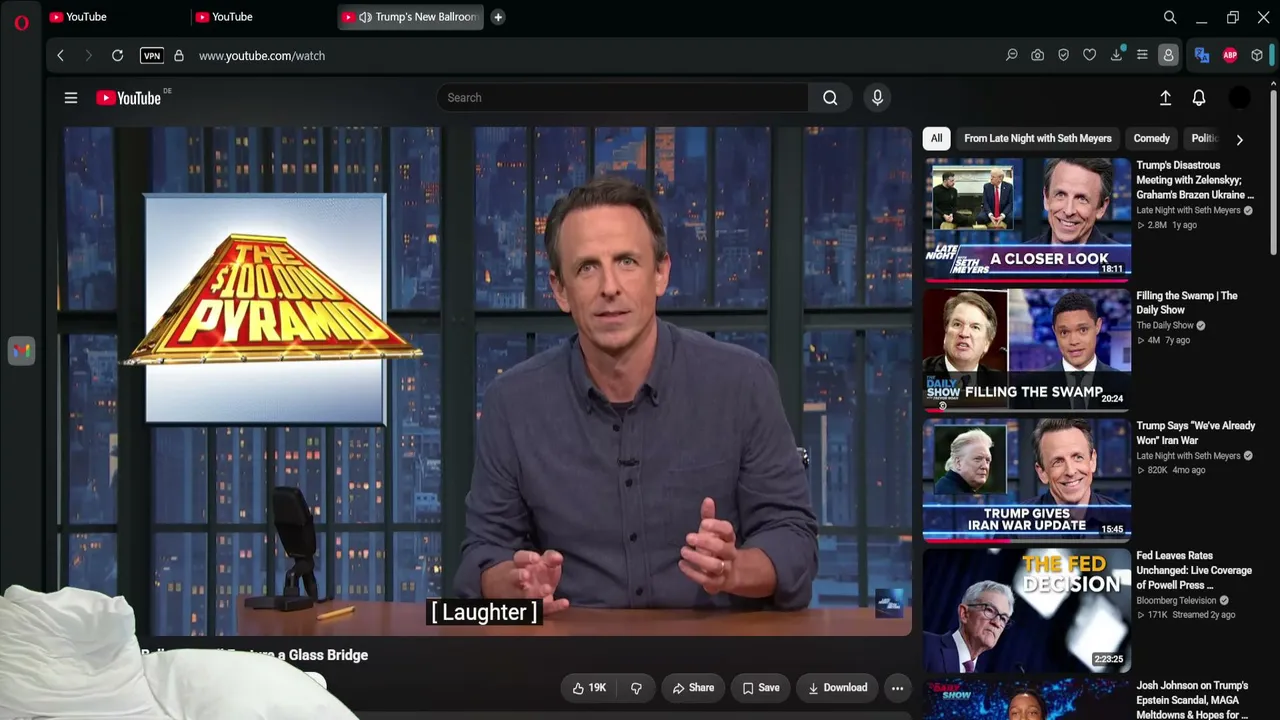Visit the Bloomberg Television channel link
This screenshot has height=720, width=1280.
tap(1176, 600)
